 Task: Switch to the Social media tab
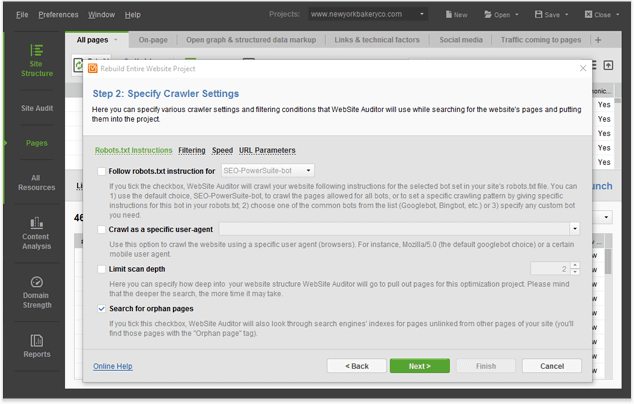[x=461, y=40]
